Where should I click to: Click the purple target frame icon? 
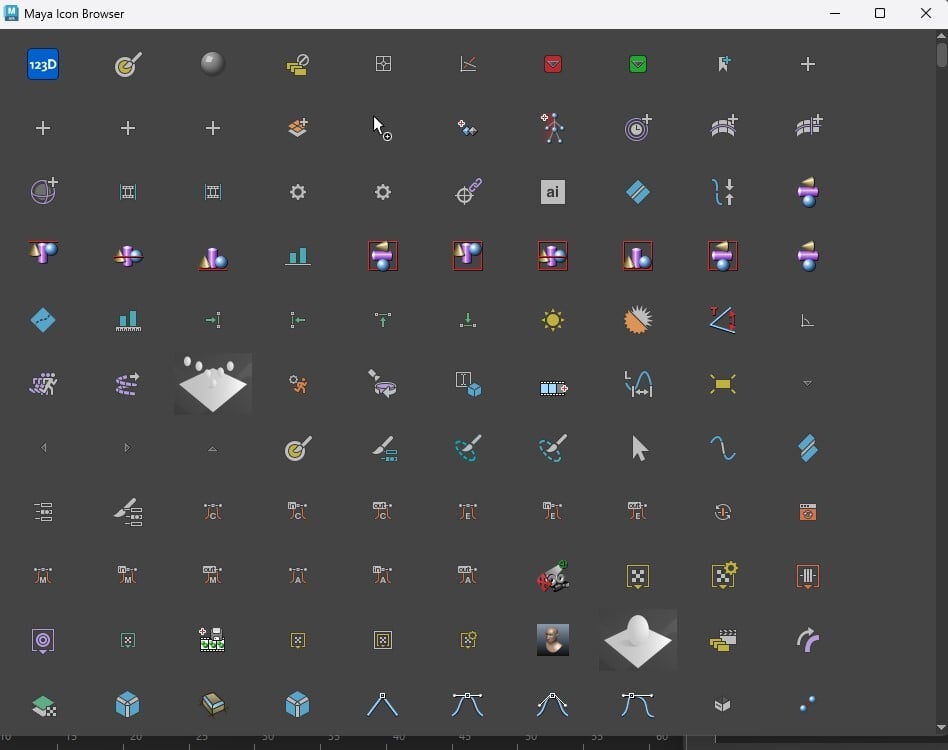[x=43, y=641]
